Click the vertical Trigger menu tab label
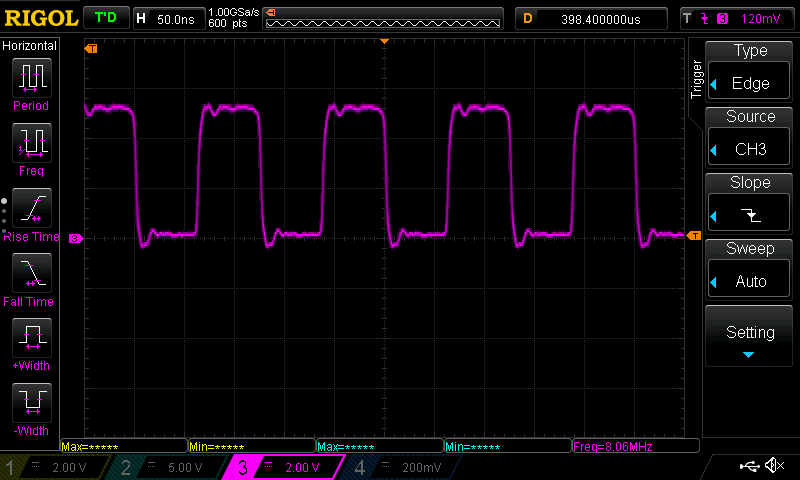Image resolution: width=800 pixels, height=480 pixels. [x=696, y=79]
